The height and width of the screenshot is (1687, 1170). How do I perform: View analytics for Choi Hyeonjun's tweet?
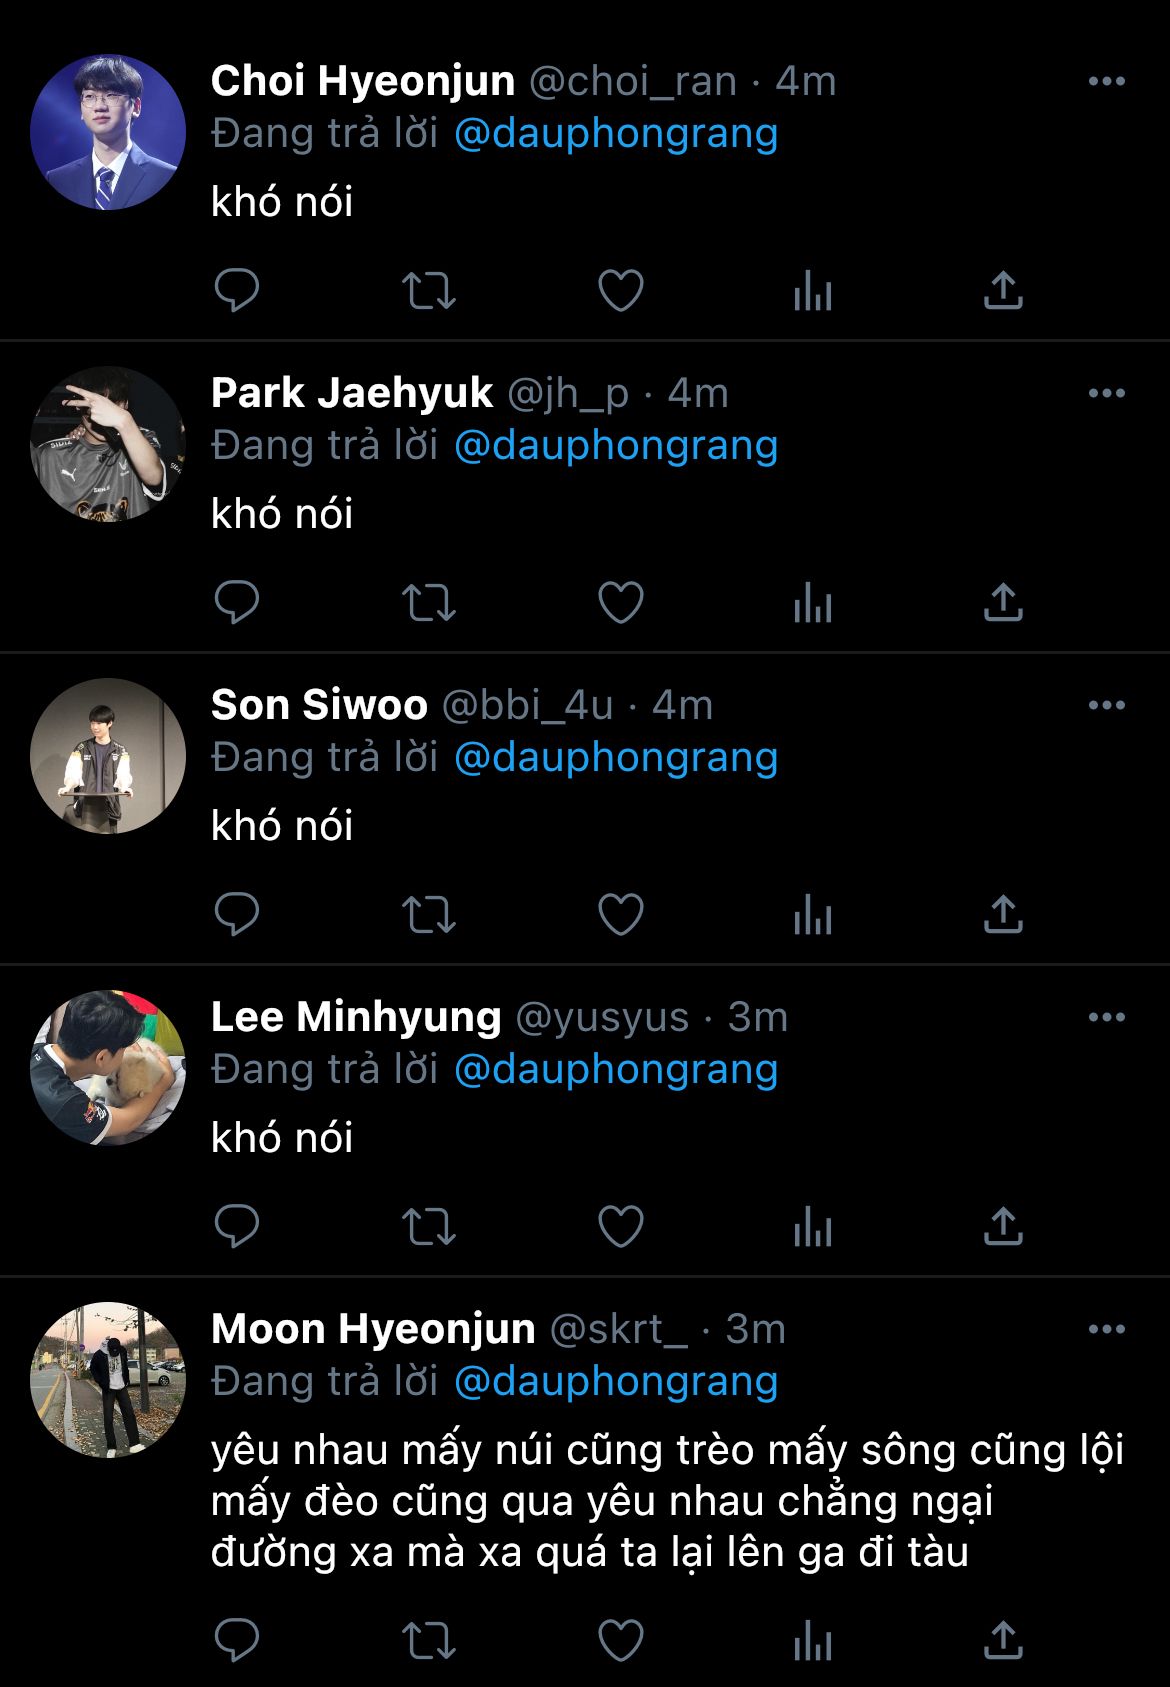coord(812,291)
